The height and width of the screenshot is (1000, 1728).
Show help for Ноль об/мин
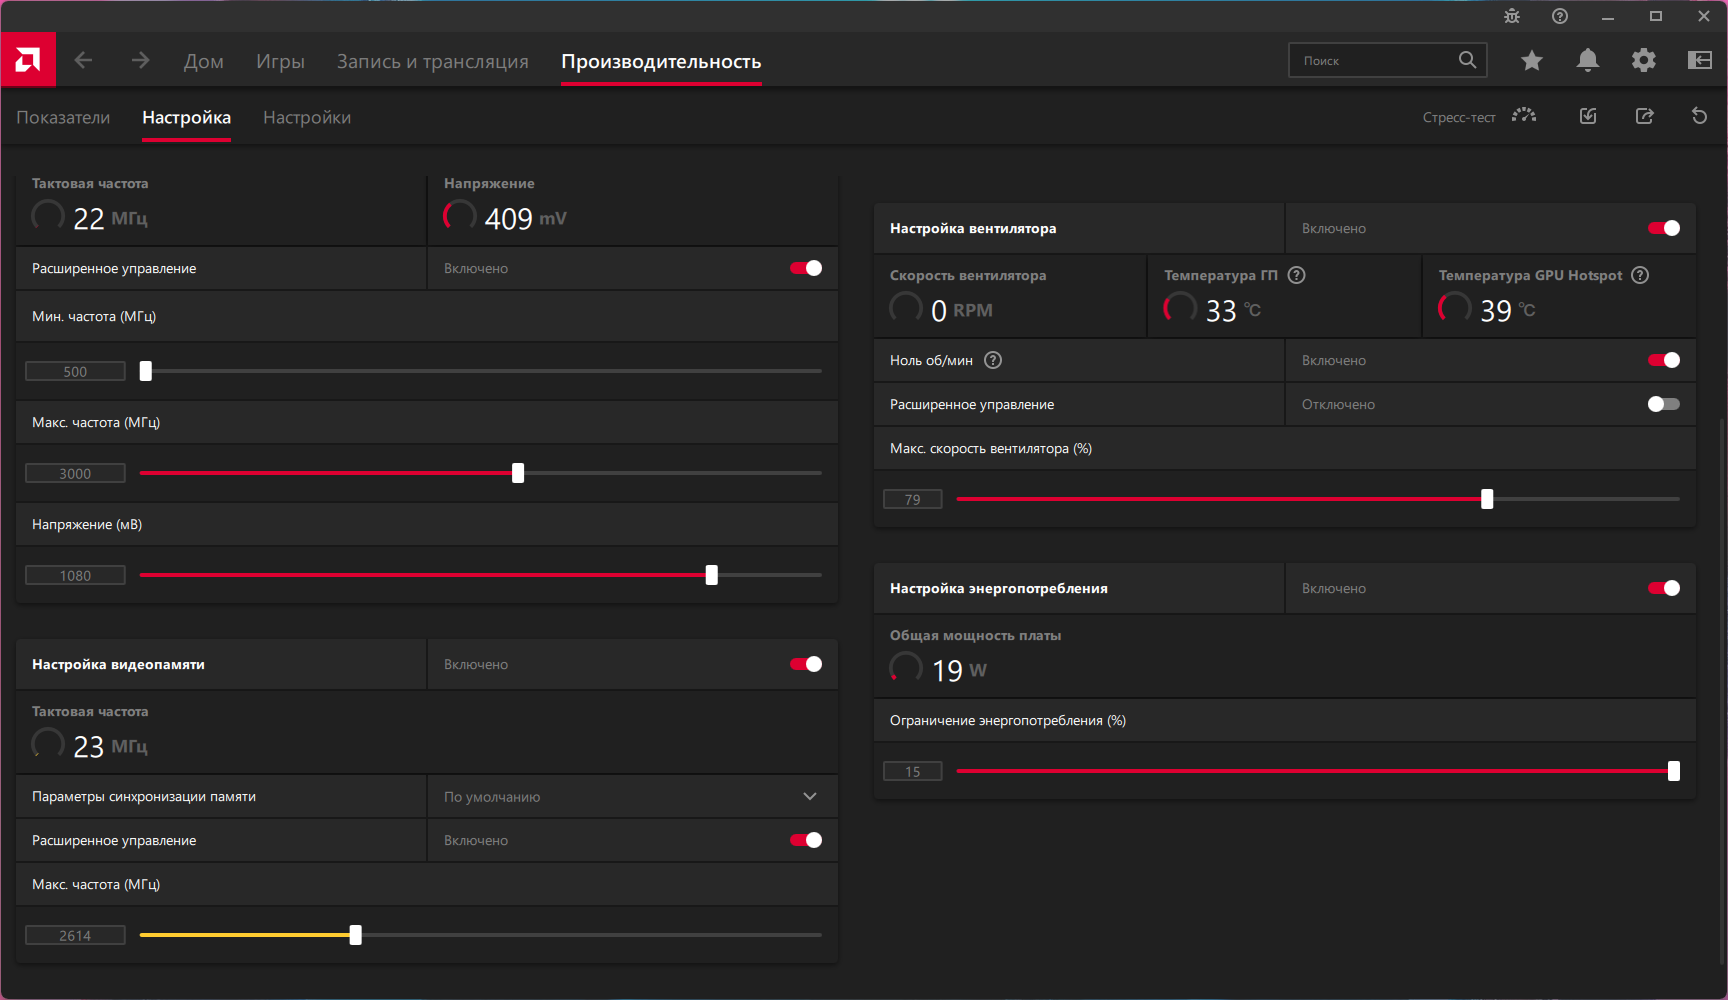[x=993, y=360]
